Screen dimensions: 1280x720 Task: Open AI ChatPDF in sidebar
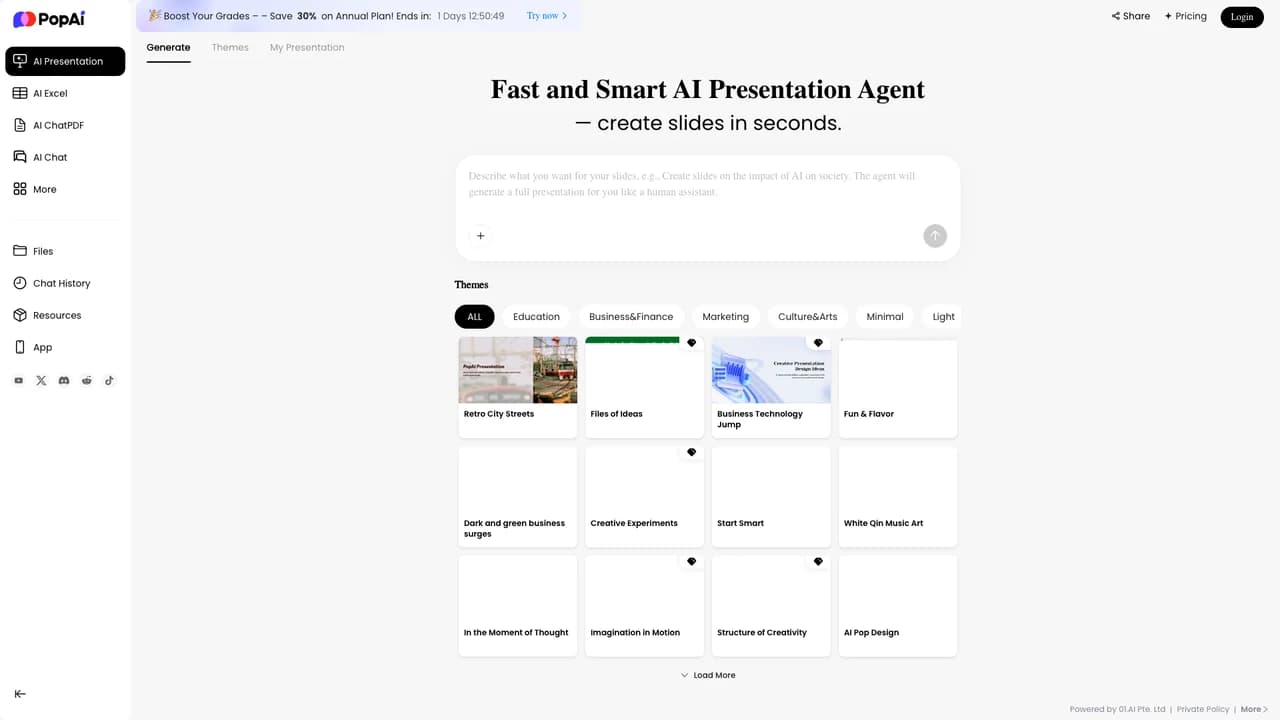(65, 125)
